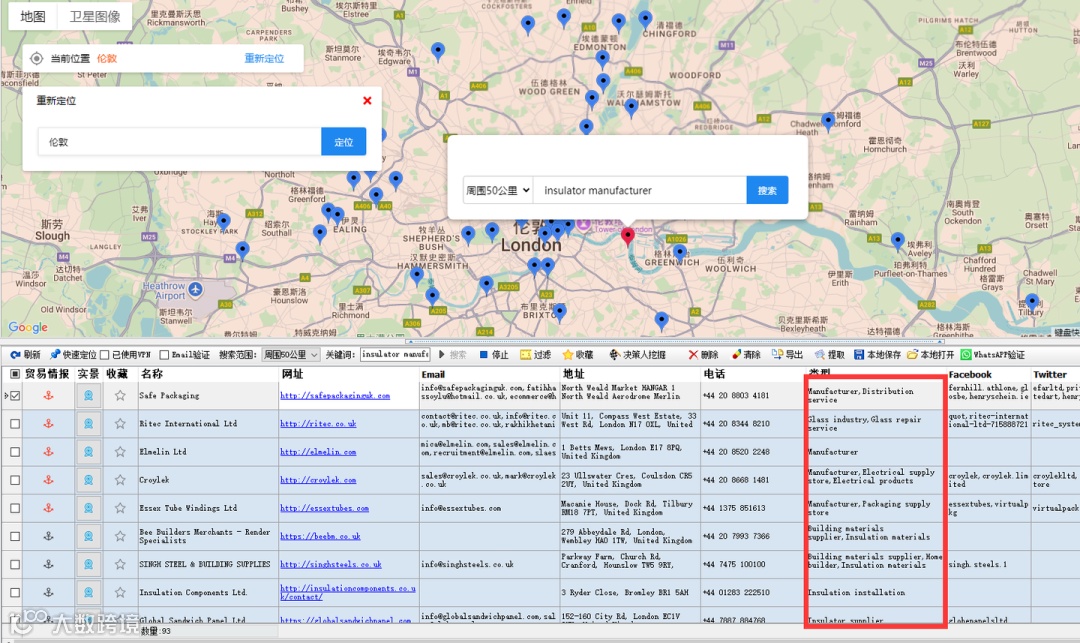This screenshot has width=1080, height=643.
Task: Uncheck the Safe Packaging row checkbox
Action: click(x=15, y=395)
